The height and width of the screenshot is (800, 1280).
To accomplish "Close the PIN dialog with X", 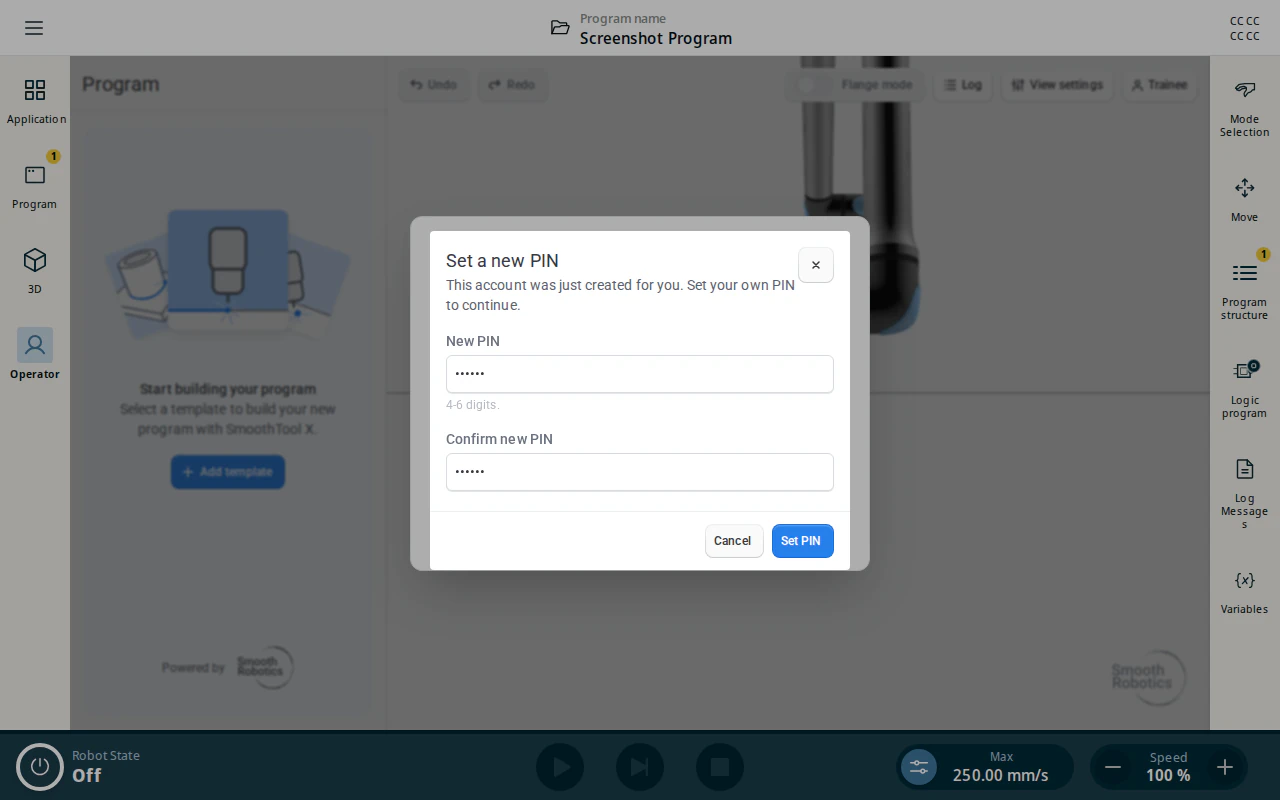I will [x=816, y=265].
